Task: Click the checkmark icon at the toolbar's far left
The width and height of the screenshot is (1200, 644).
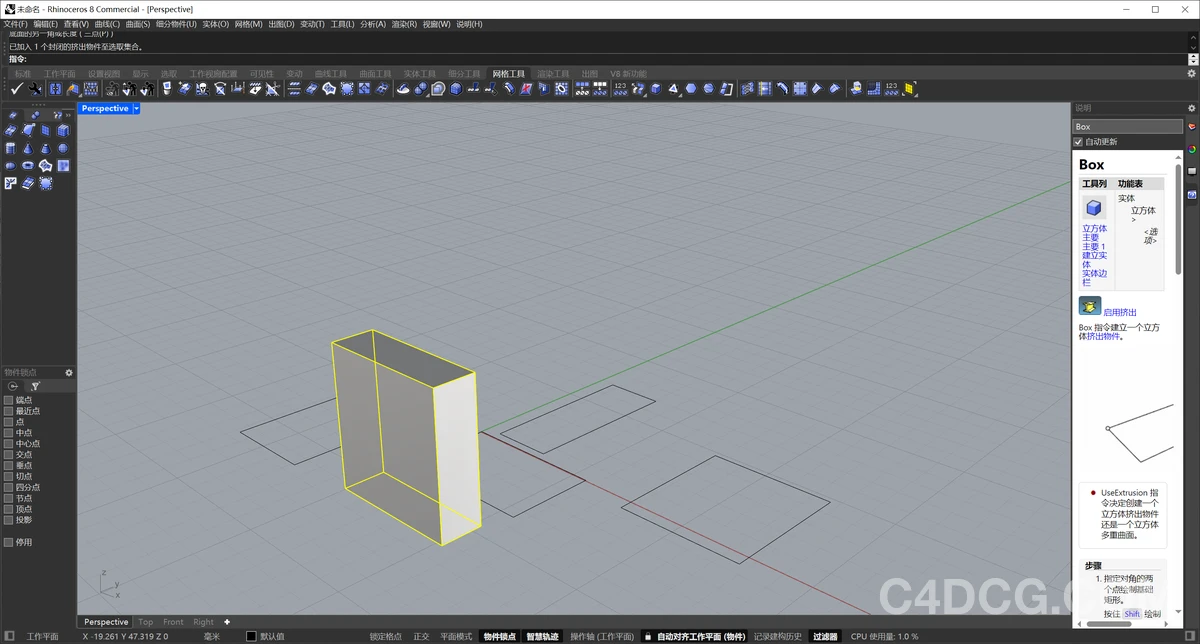Action: (x=15, y=88)
